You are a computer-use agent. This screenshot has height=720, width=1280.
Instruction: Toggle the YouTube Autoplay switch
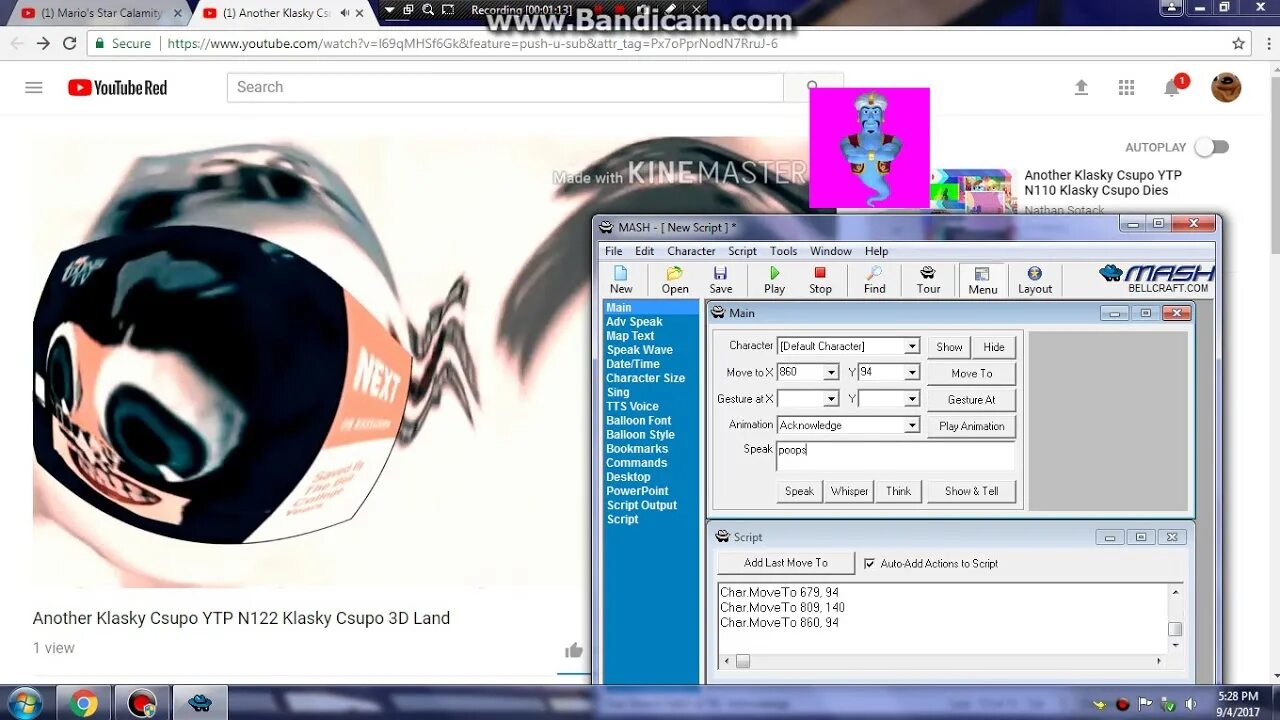(1211, 147)
